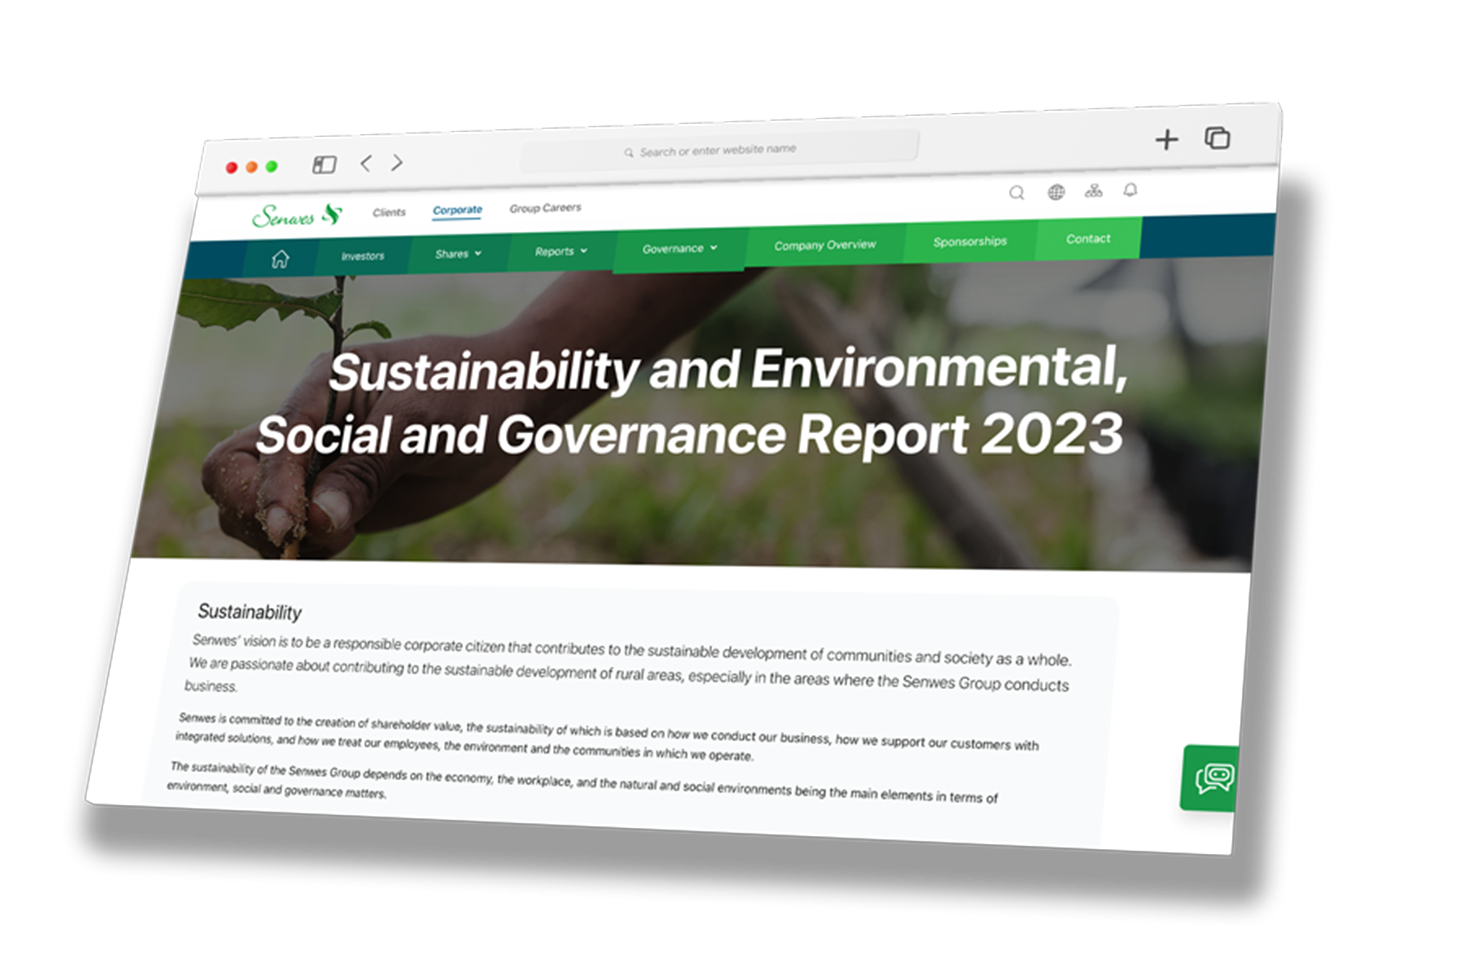Go forward with the browser forward arrow

coord(397,162)
